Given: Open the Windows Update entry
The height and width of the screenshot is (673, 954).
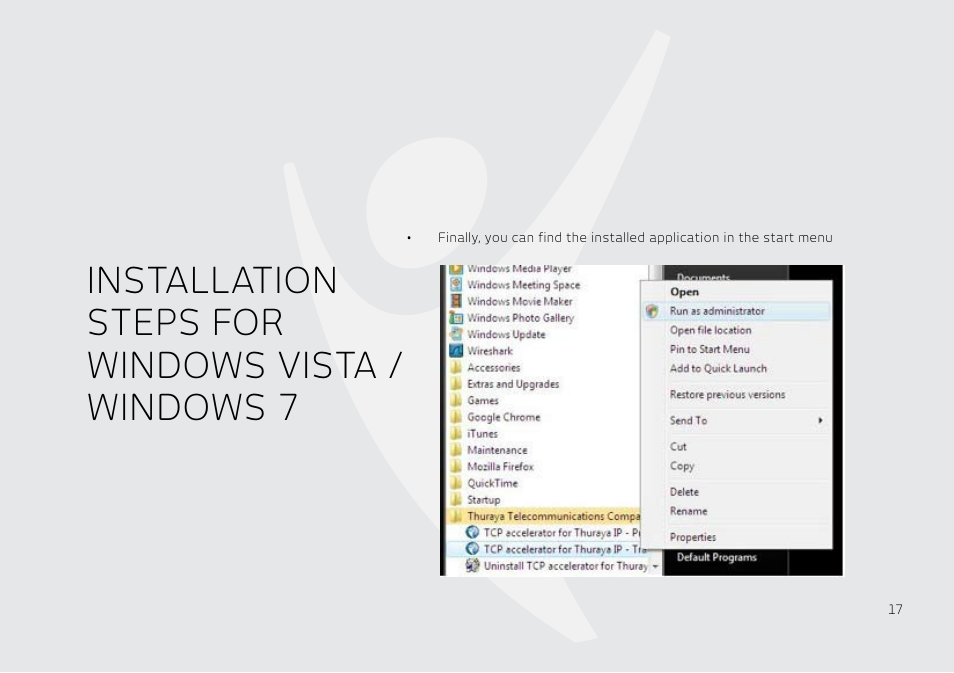Looking at the screenshot, I should coord(506,334).
